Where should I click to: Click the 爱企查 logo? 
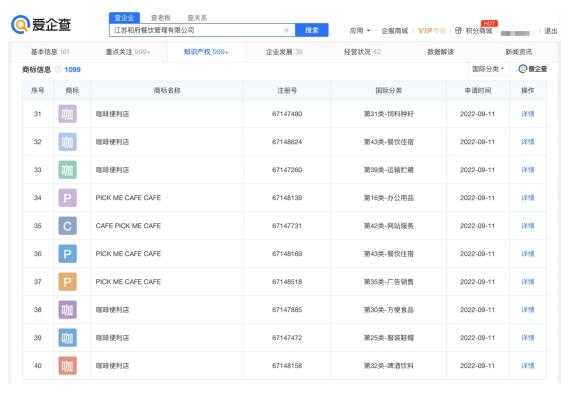[41, 25]
